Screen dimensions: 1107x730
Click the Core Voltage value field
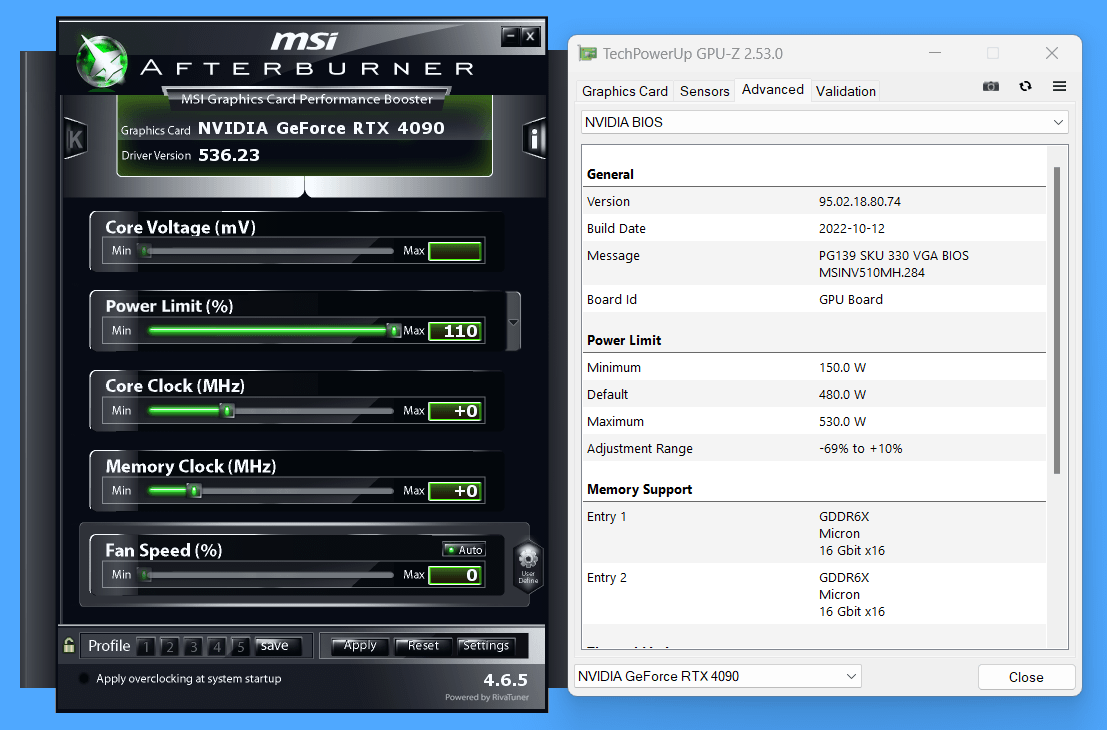[x=455, y=251]
